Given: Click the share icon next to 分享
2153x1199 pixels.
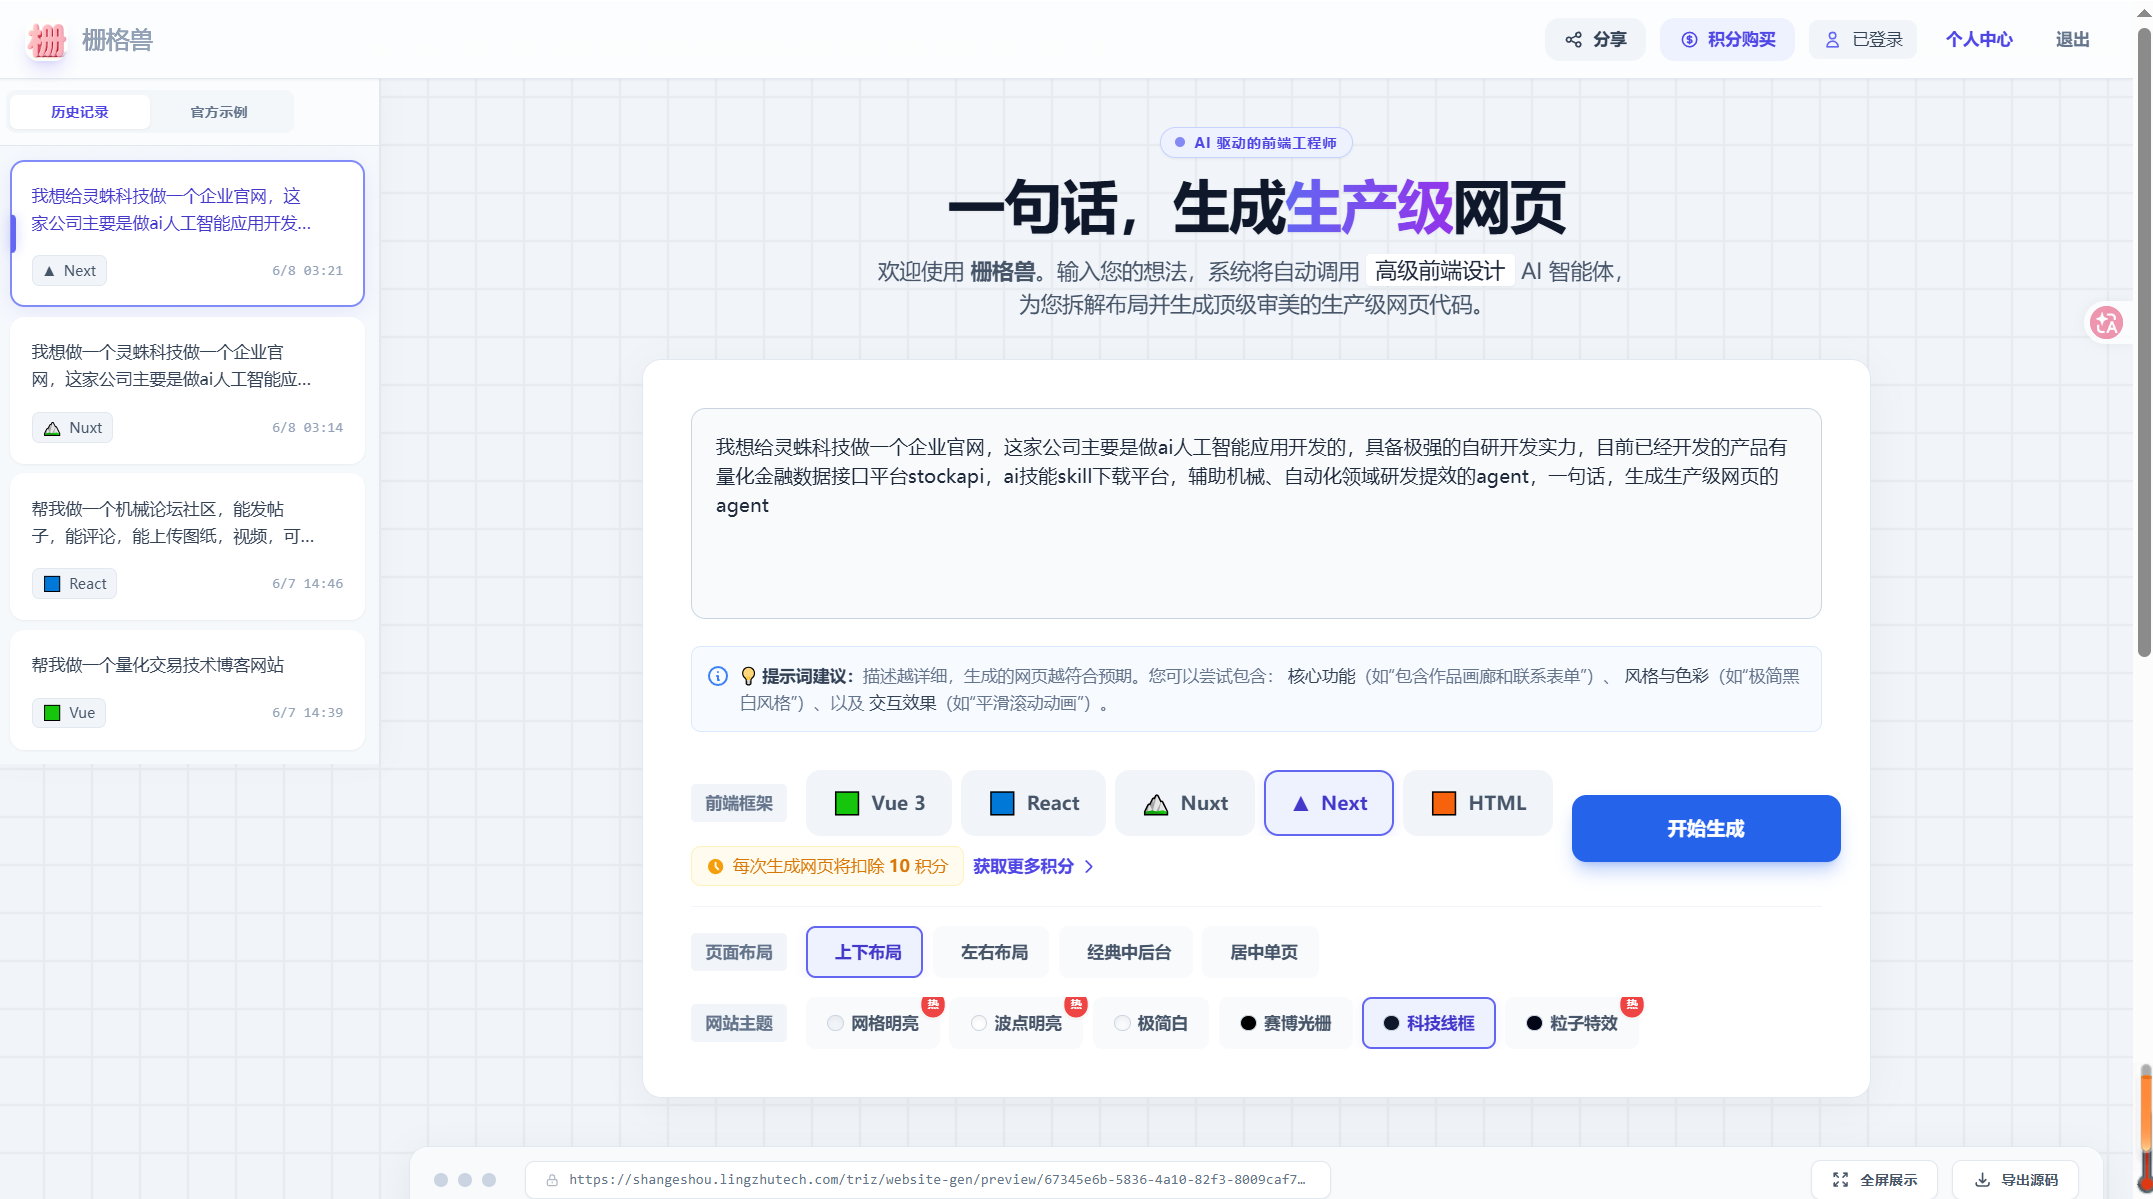Looking at the screenshot, I should pyautogui.click(x=1574, y=40).
